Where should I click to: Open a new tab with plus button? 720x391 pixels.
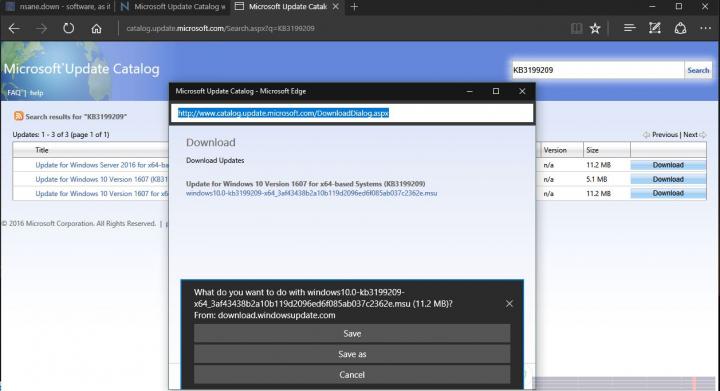pos(354,6)
